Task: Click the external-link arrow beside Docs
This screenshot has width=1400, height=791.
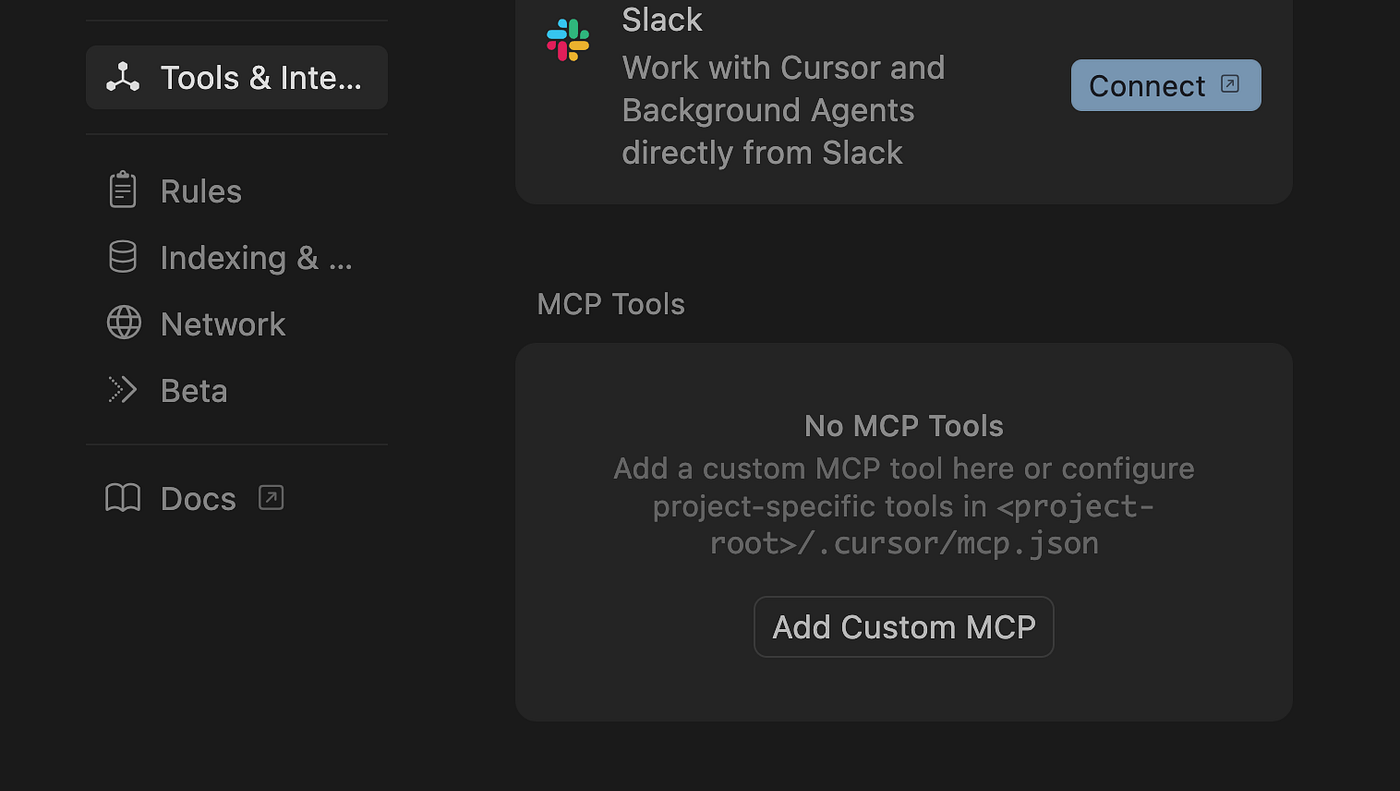Action: point(271,497)
